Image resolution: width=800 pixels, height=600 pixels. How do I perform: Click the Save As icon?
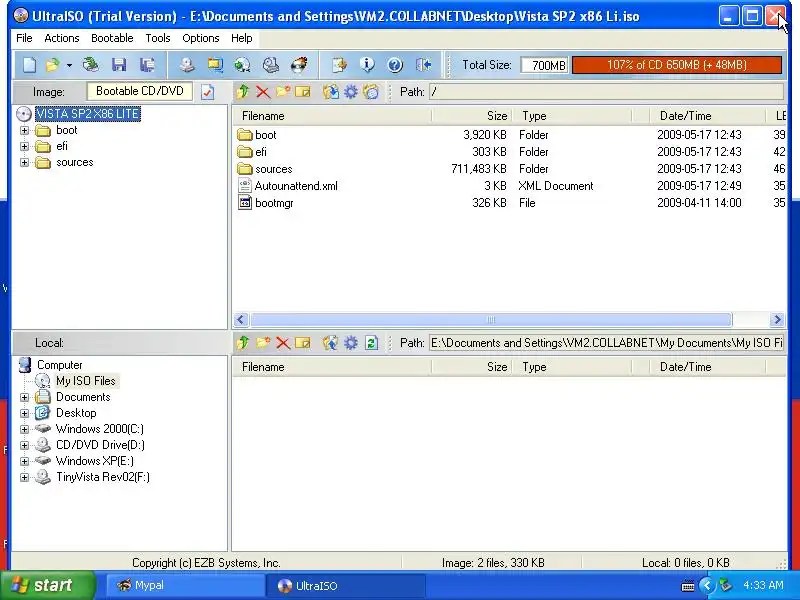pyautogui.click(x=147, y=65)
